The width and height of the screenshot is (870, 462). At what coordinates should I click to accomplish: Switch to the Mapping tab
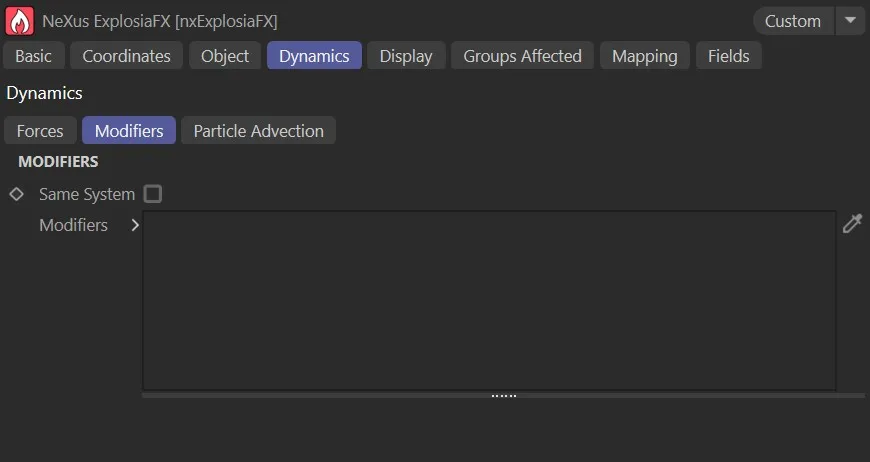[644, 56]
